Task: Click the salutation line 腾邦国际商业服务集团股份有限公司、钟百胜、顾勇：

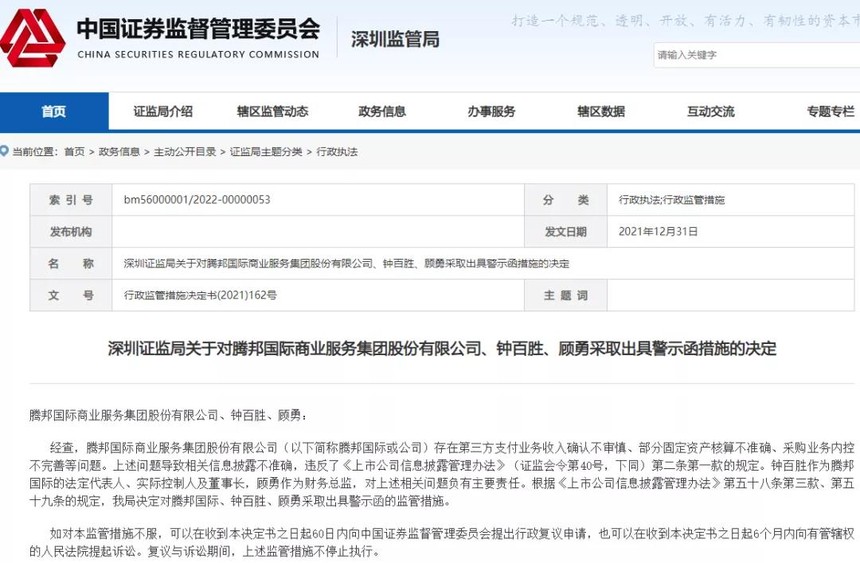Action: click(168, 415)
